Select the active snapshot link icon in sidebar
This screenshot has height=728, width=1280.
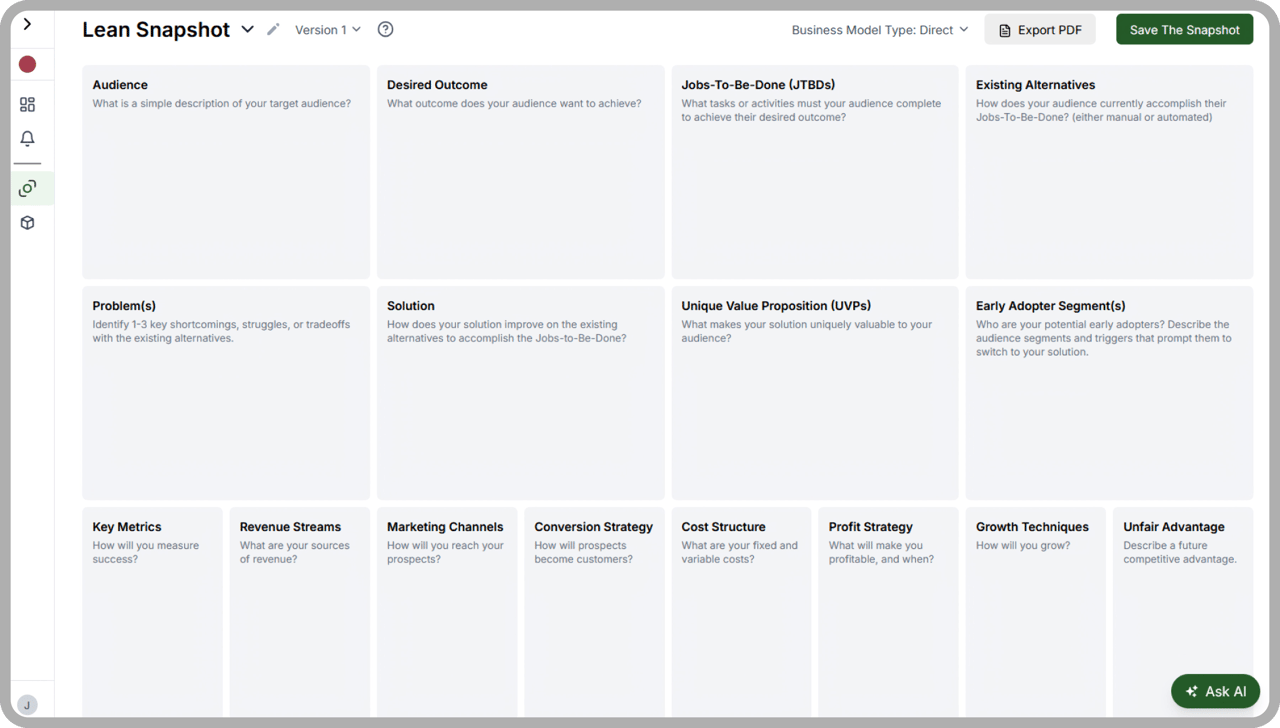27,188
